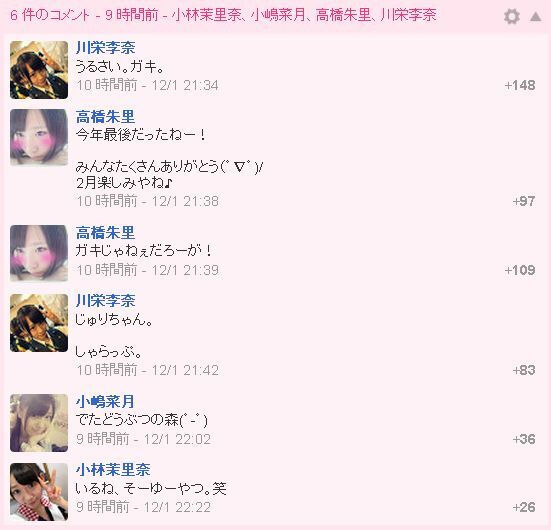Click the +109 count on the ガキじゃねぇ comment
The image size is (551, 530).
[520, 270]
